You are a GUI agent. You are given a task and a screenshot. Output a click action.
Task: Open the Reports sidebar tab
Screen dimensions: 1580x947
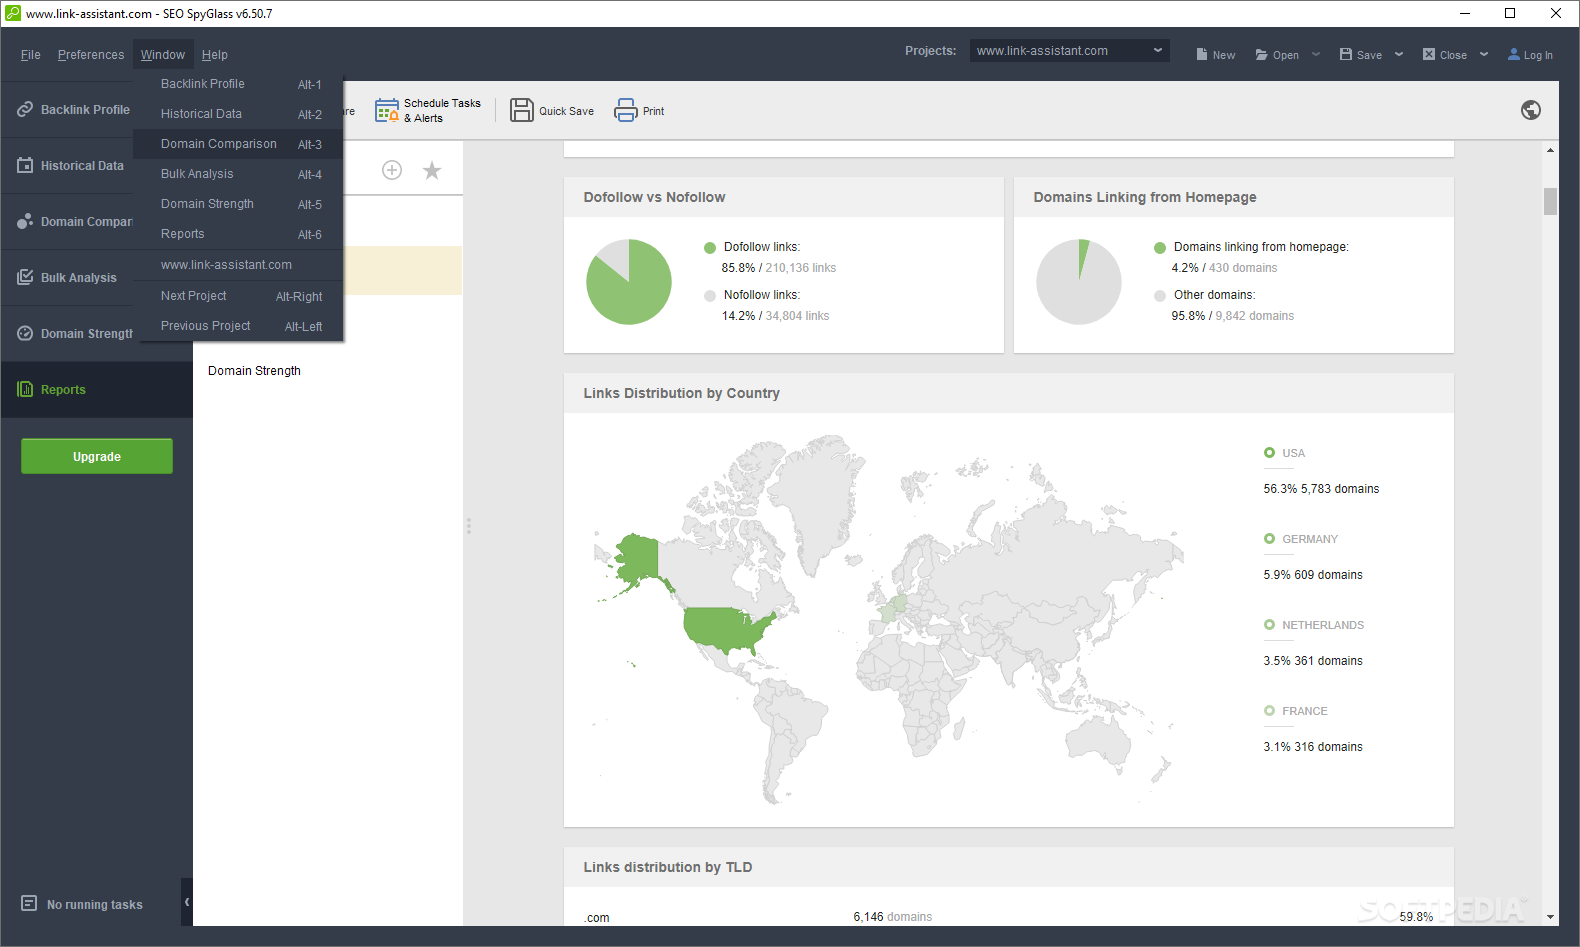(x=96, y=389)
